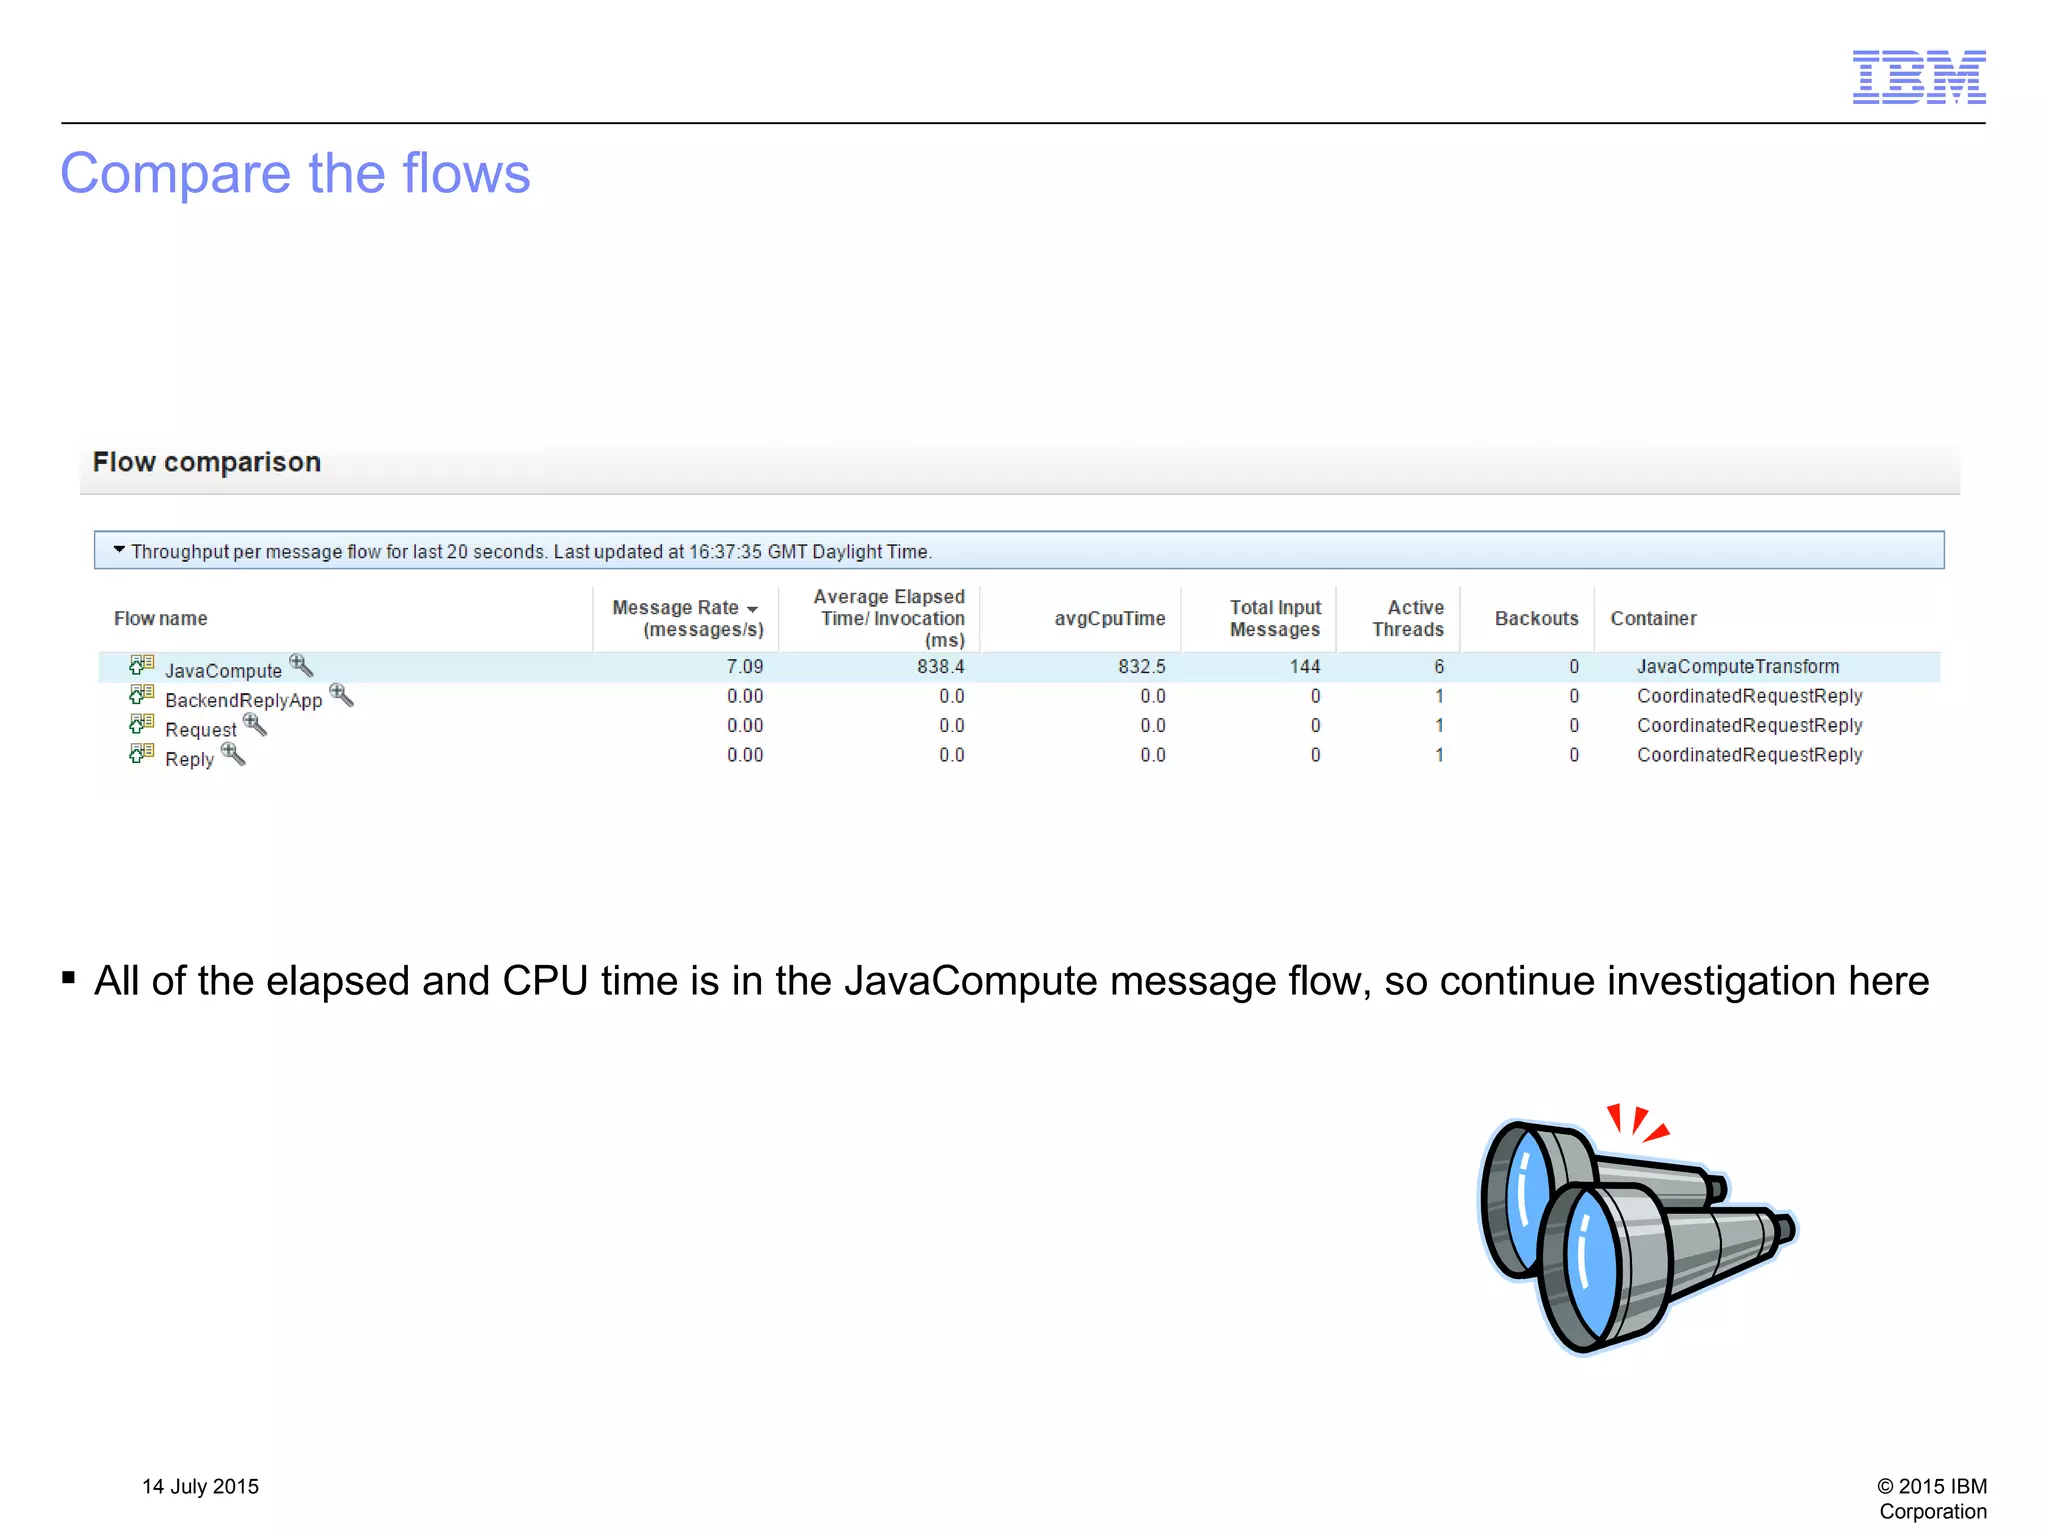
Task: Click the magnifier icon next to JavaCompute
Action: pyautogui.click(x=301, y=665)
